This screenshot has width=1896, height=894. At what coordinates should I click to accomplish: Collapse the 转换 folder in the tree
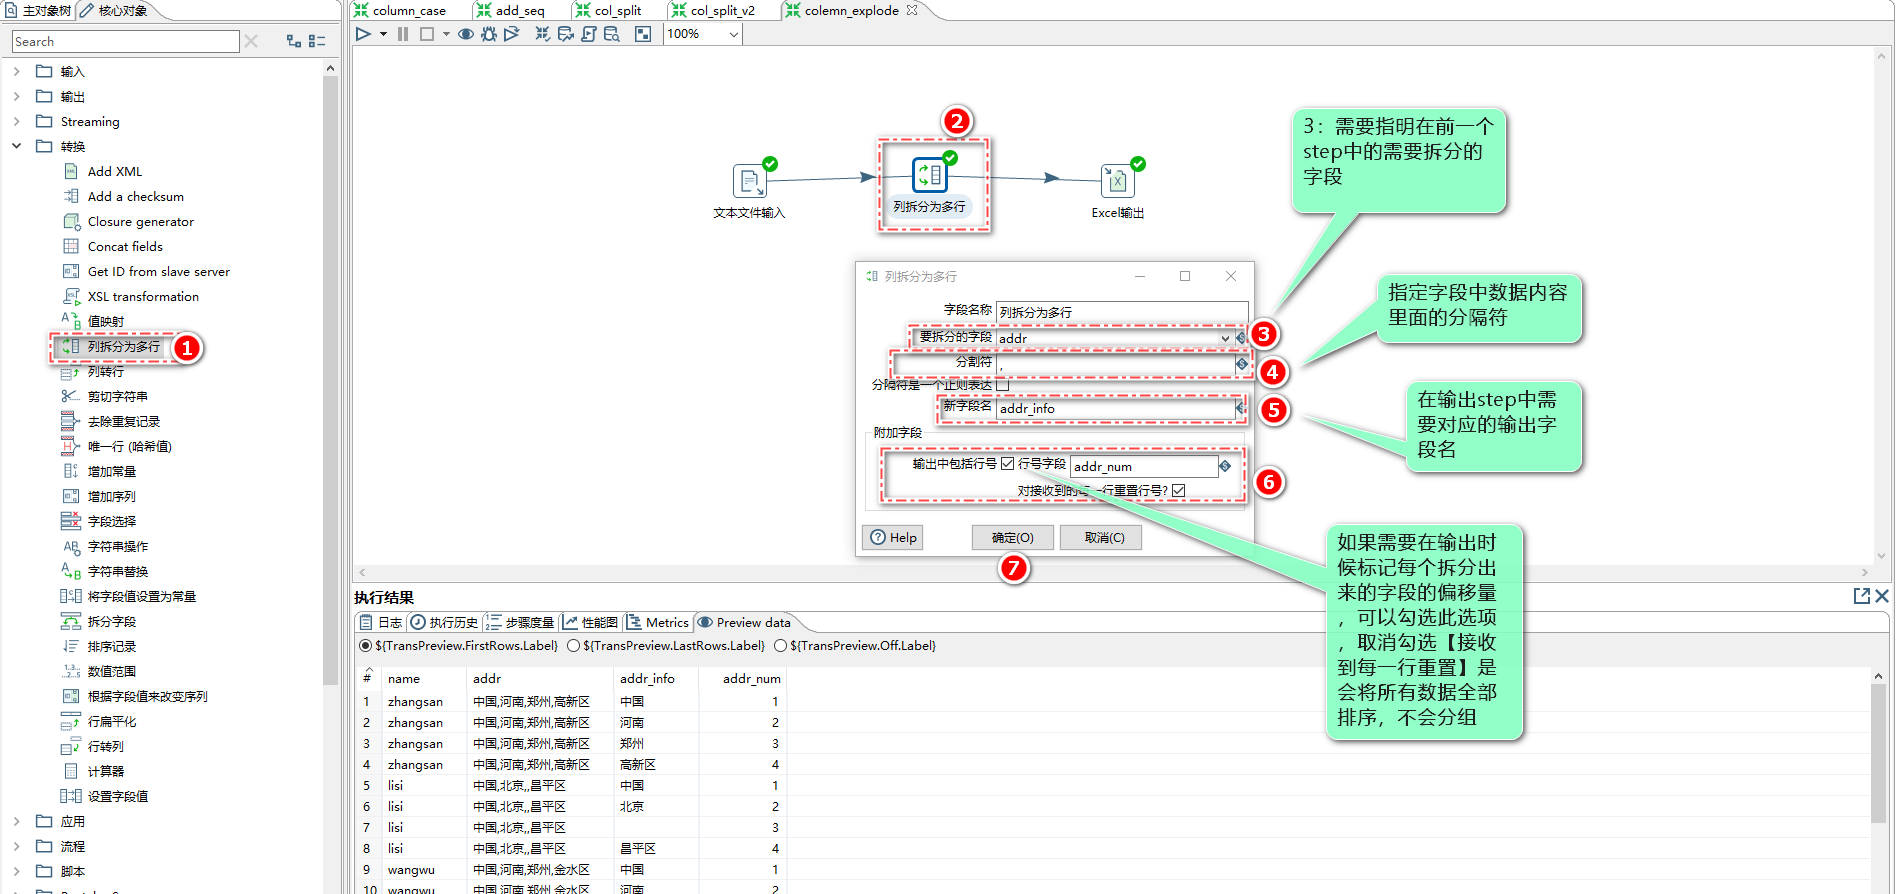pyautogui.click(x=17, y=146)
